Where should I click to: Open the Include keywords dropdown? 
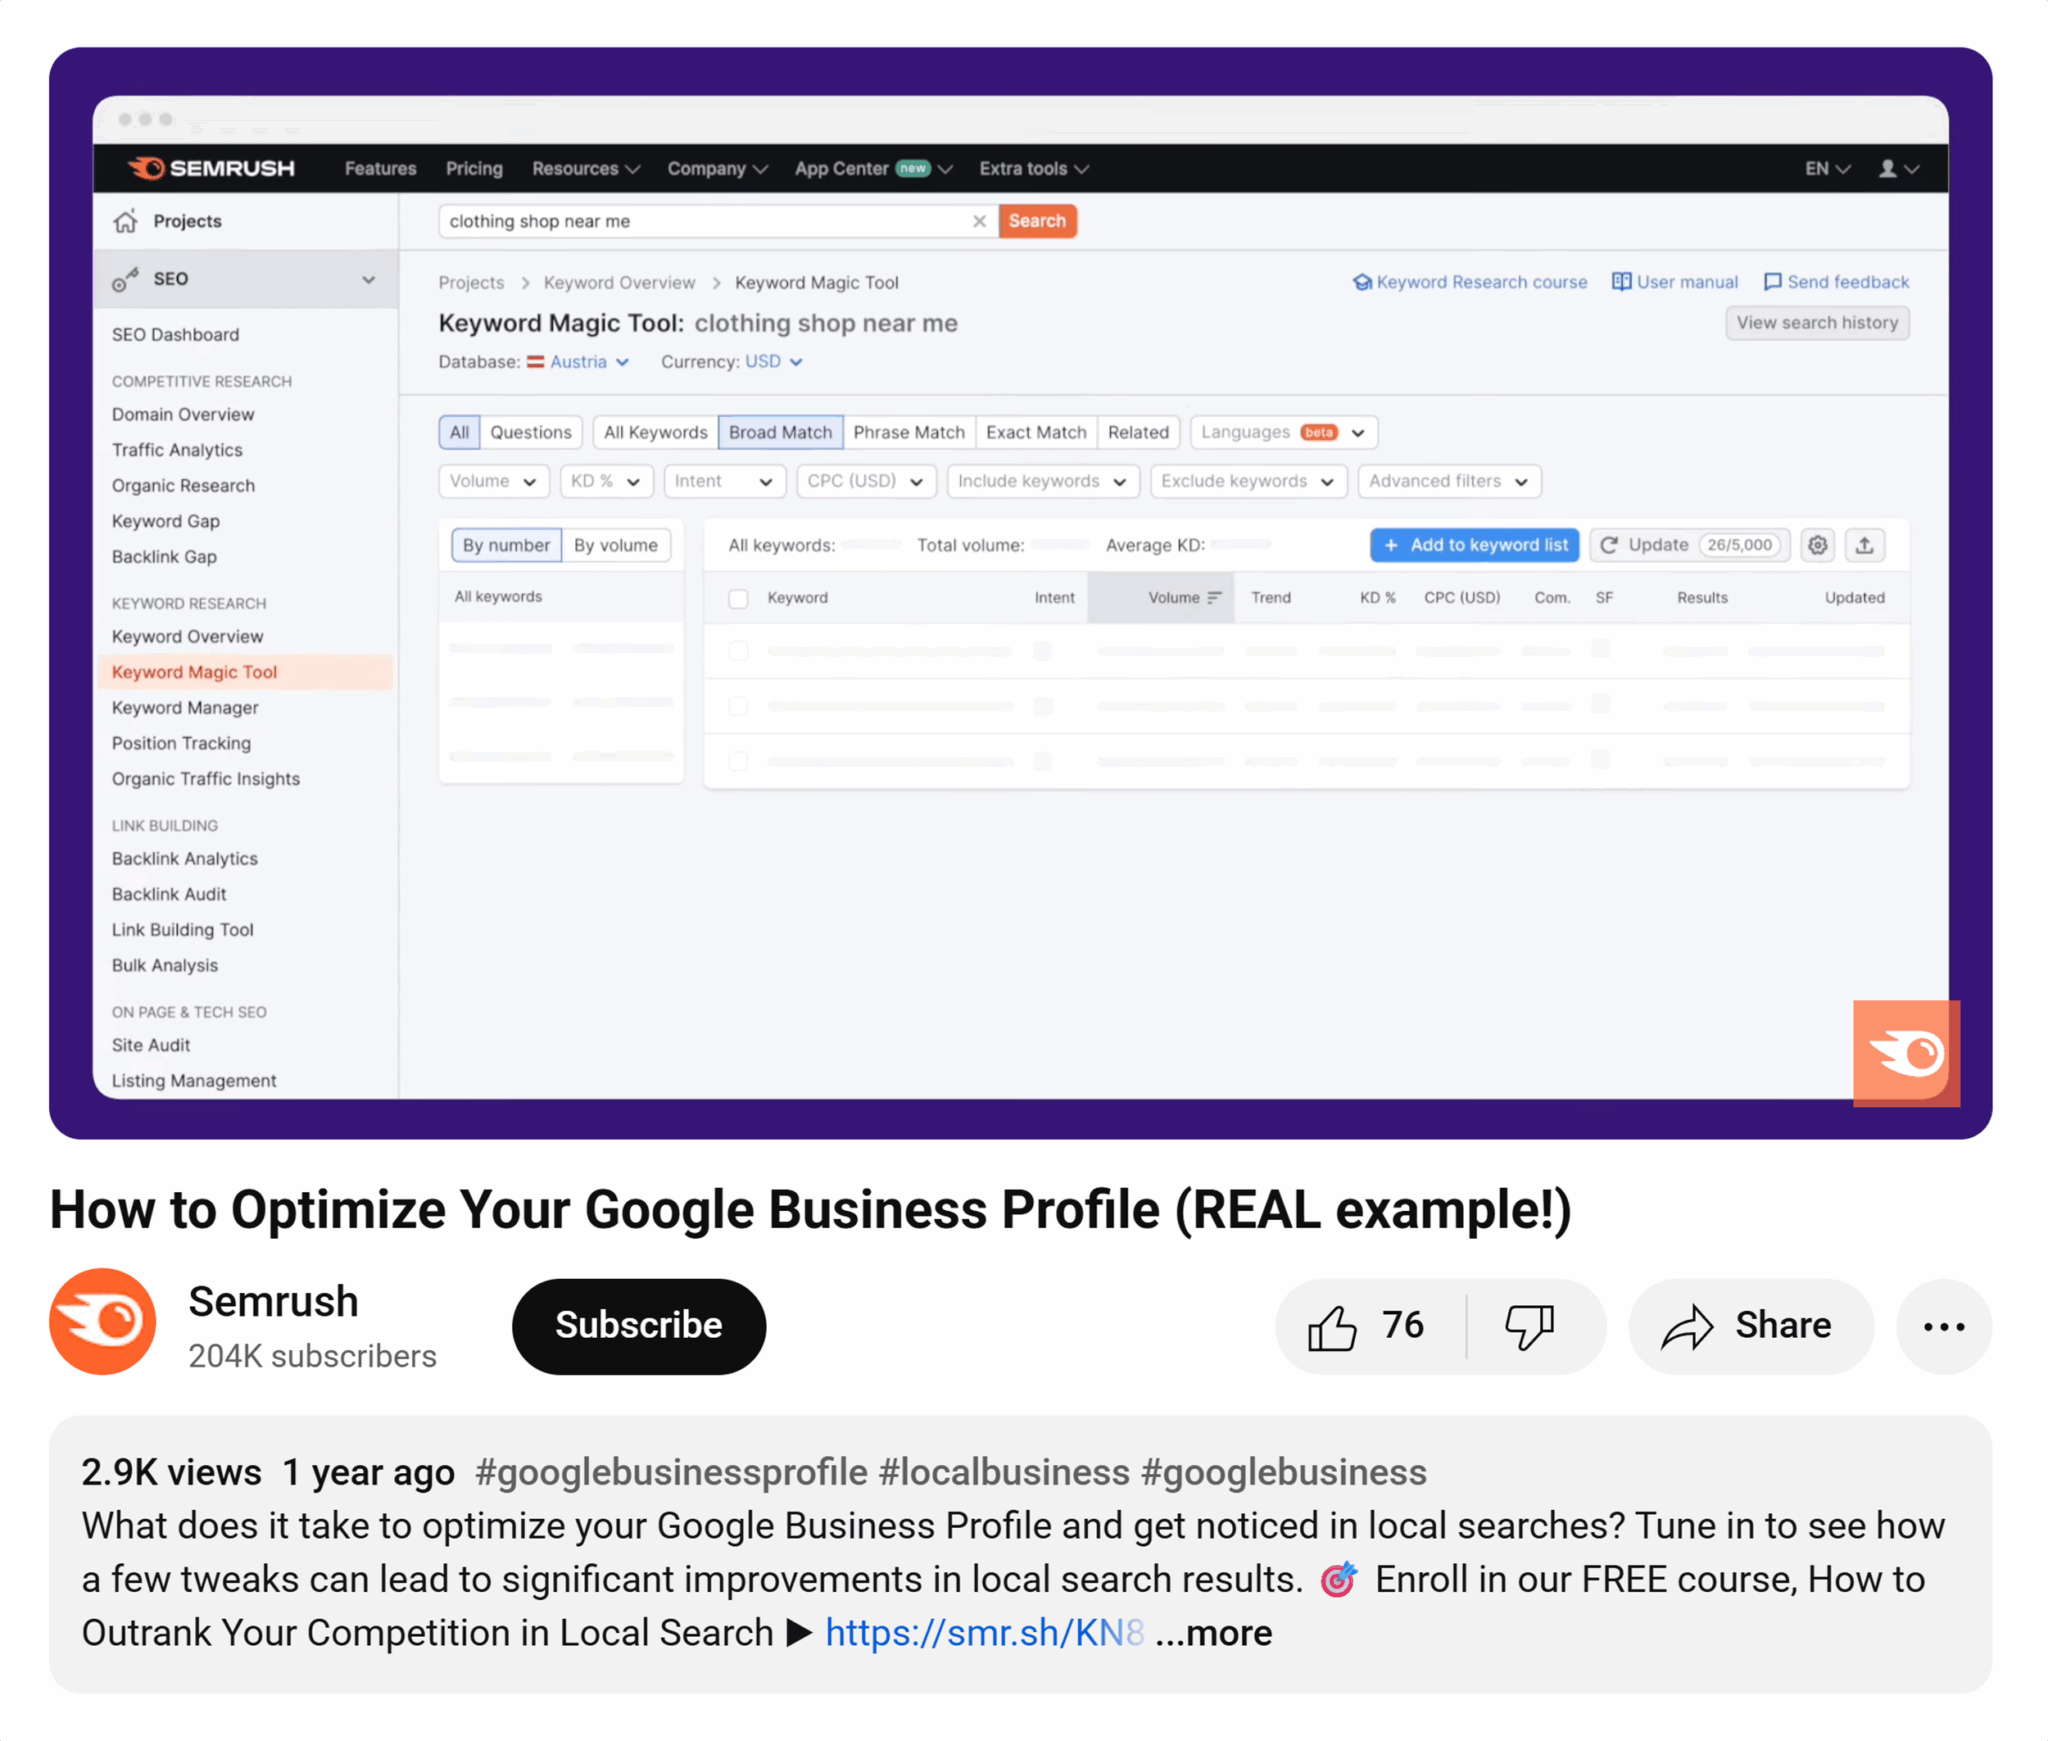(1043, 481)
